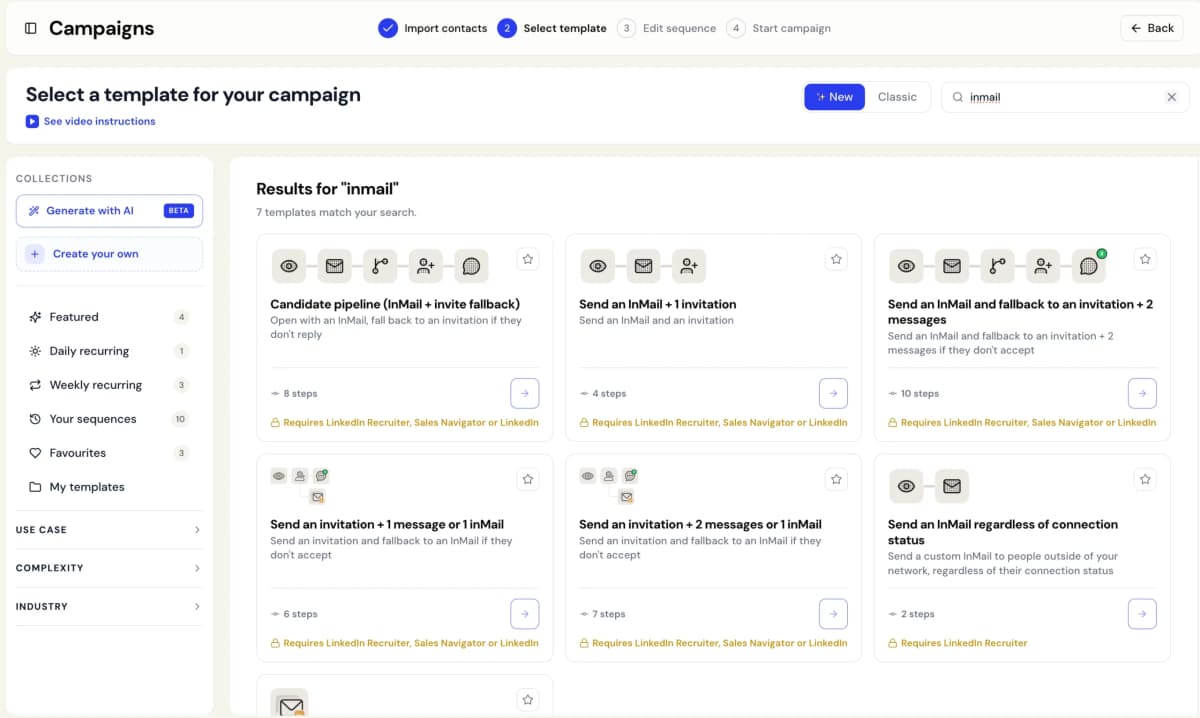The width and height of the screenshot is (1200, 718).
Task: Clear the inmail search with the X icon
Action: [1172, 97]
